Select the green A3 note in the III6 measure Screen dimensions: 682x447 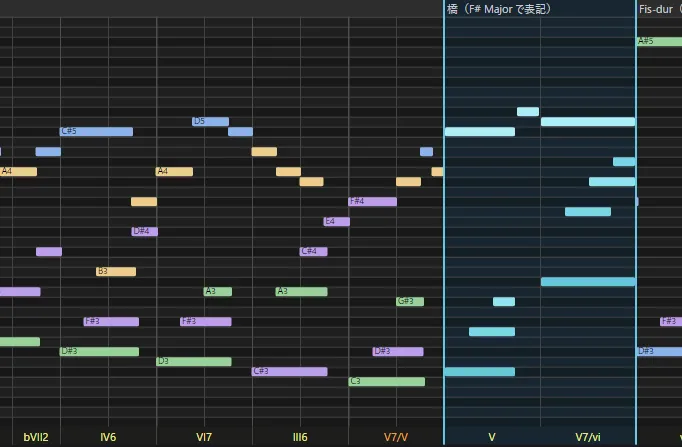[x=301, y=291]
